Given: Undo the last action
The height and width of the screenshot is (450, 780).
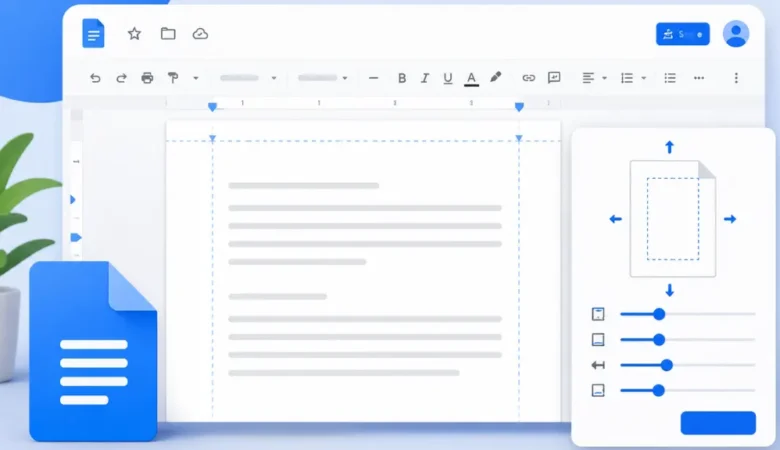Looking at the screenshot, I should [95, 78].
